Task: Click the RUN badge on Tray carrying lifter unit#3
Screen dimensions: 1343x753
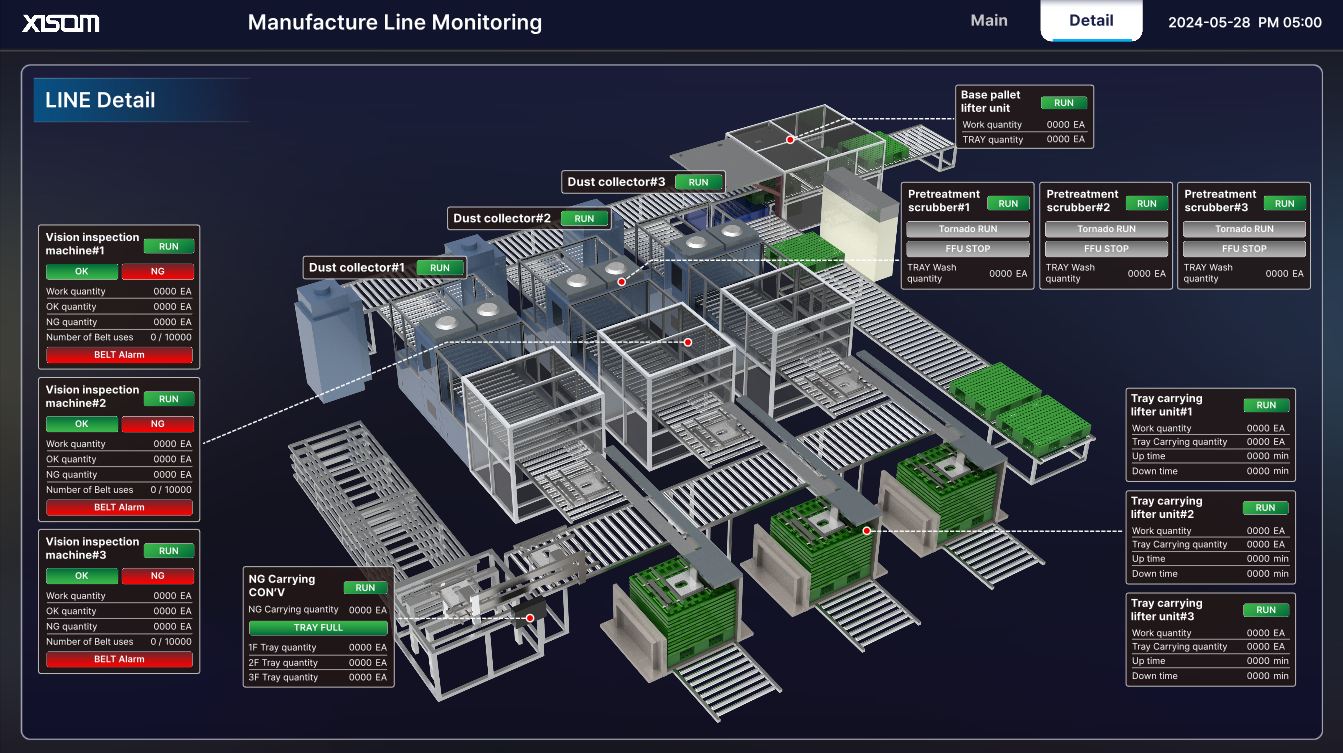Action: coord(1266,609)
